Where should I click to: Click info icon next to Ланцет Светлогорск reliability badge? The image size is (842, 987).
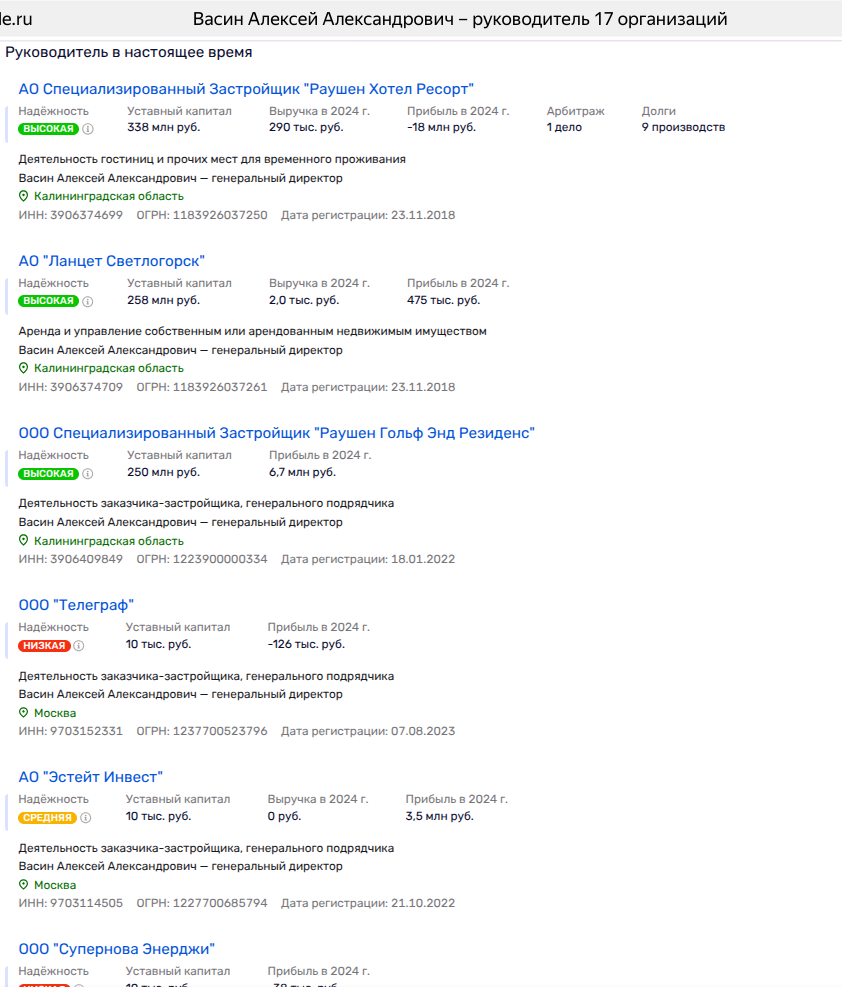point(88,301)
